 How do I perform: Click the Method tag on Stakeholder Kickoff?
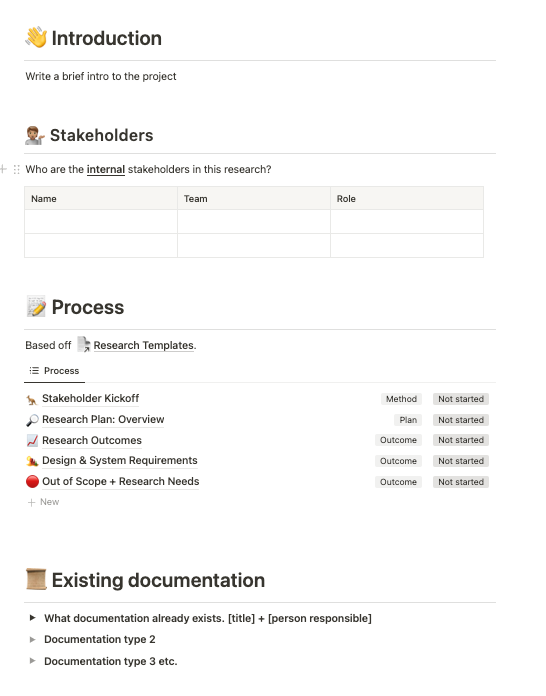401,399
